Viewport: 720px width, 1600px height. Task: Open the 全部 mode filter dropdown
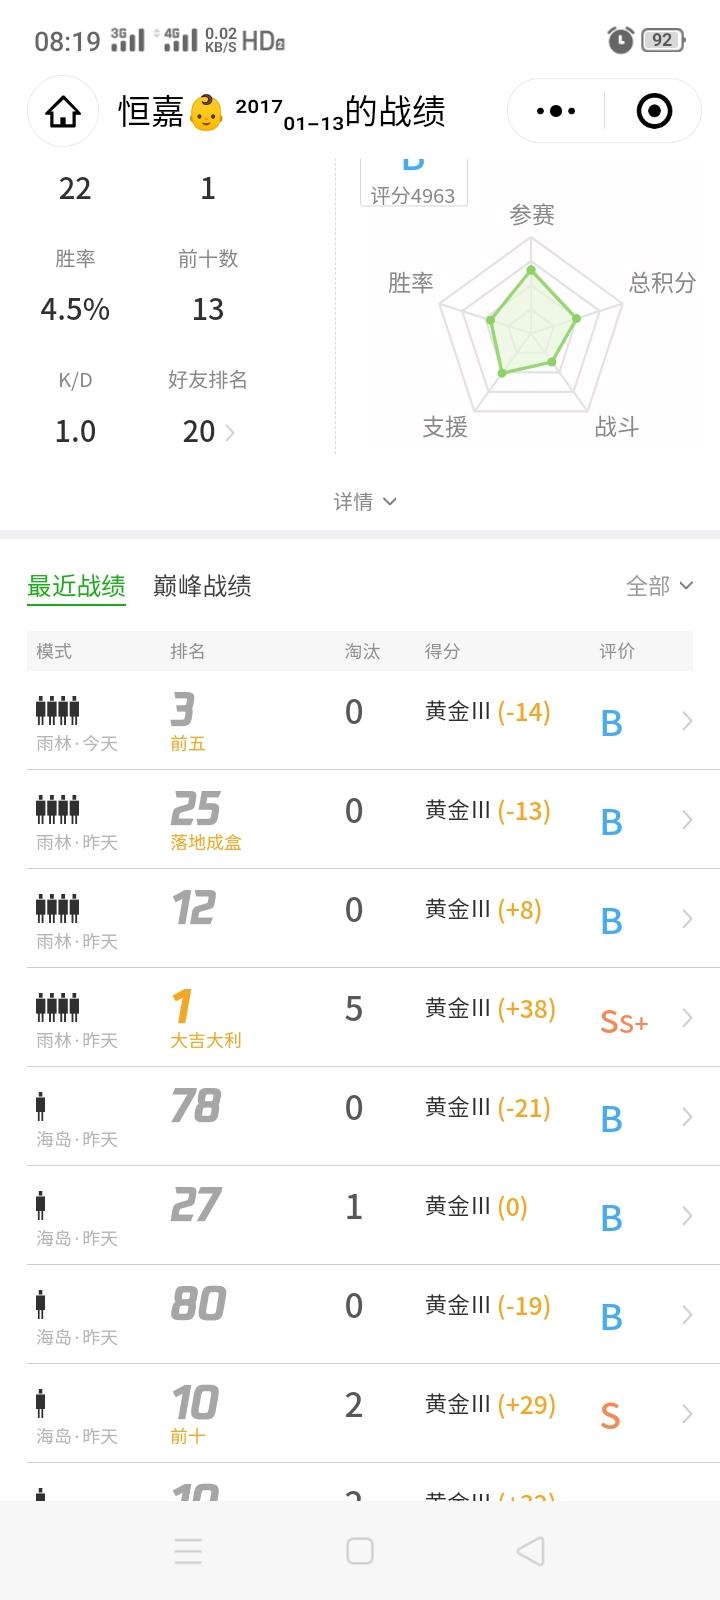point(659,586)
